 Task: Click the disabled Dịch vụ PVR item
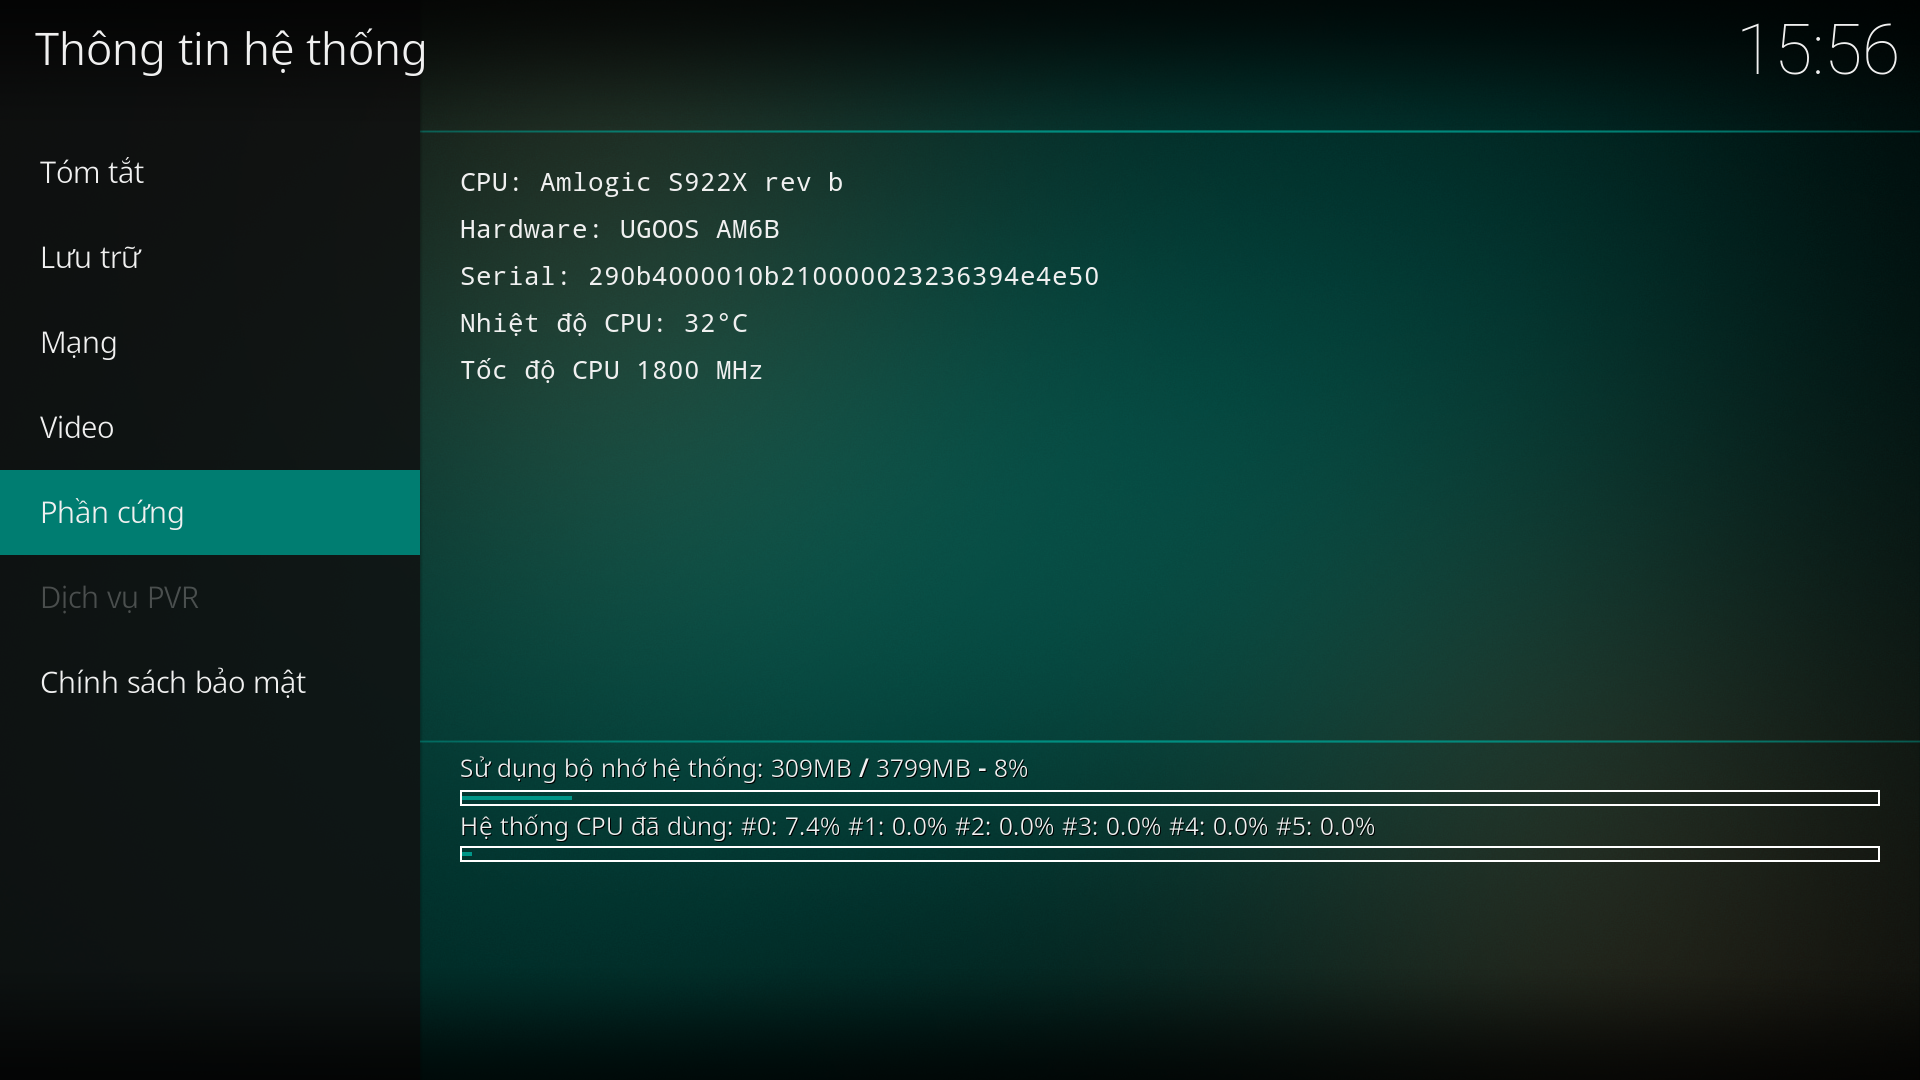119,598
